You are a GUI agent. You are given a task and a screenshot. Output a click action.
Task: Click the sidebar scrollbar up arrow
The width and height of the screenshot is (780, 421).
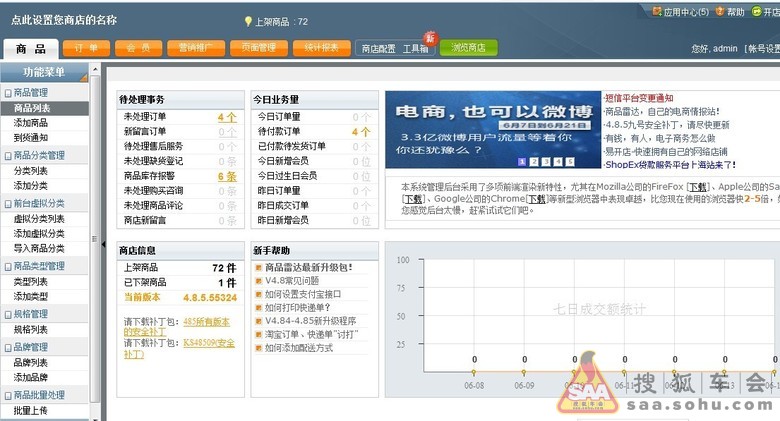point(96,69)
